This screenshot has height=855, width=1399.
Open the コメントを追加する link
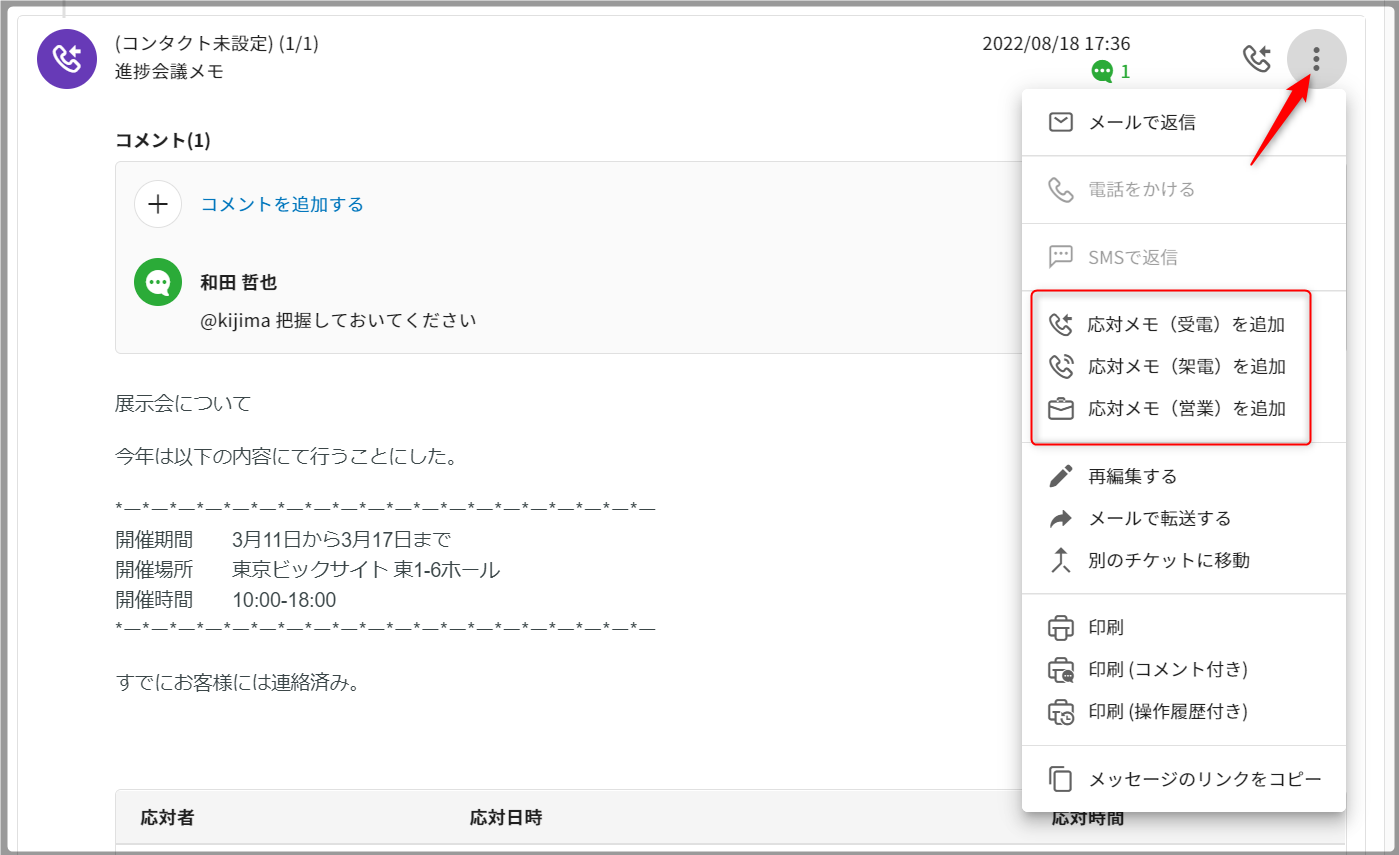click(x=282, y=204)
